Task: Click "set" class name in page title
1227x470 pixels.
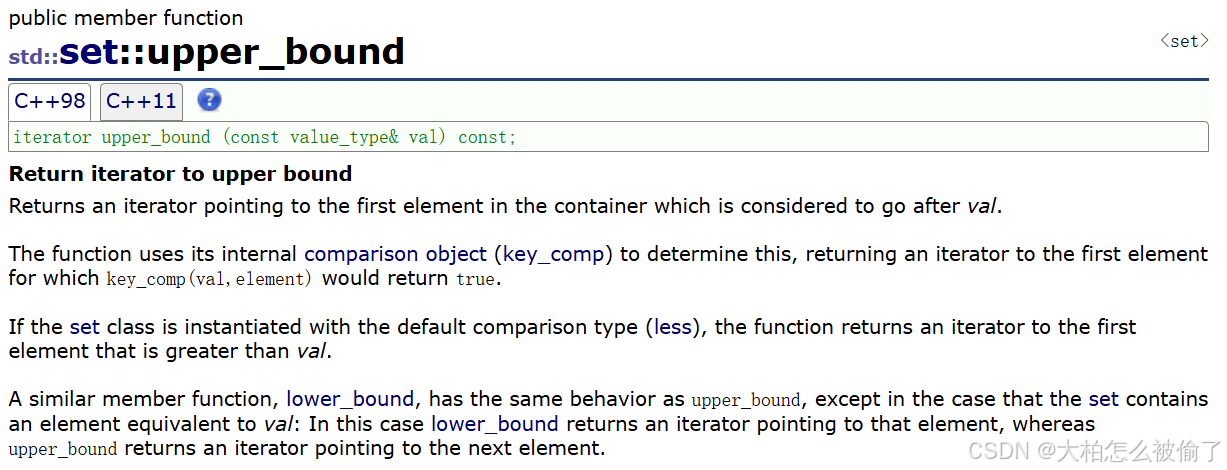Action: click(89, 52)
